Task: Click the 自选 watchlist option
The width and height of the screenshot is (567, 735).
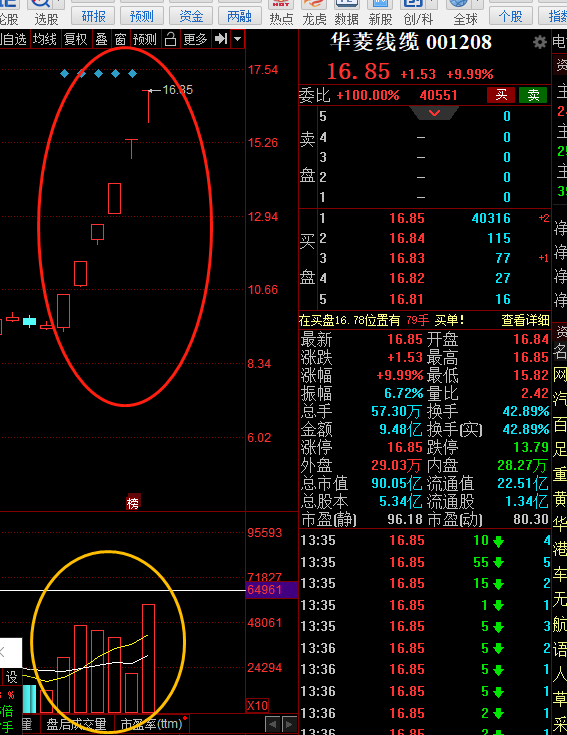Action: [13, 39]
